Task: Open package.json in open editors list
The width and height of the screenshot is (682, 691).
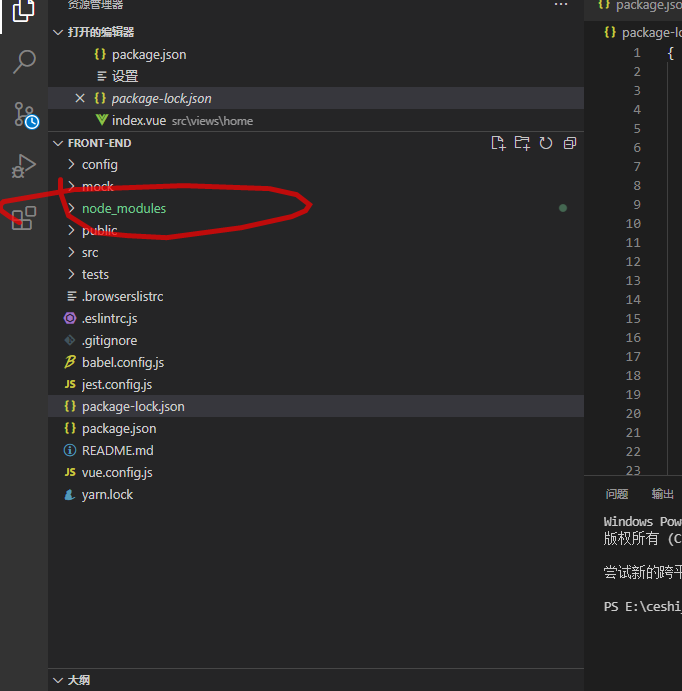Action: 316,55
